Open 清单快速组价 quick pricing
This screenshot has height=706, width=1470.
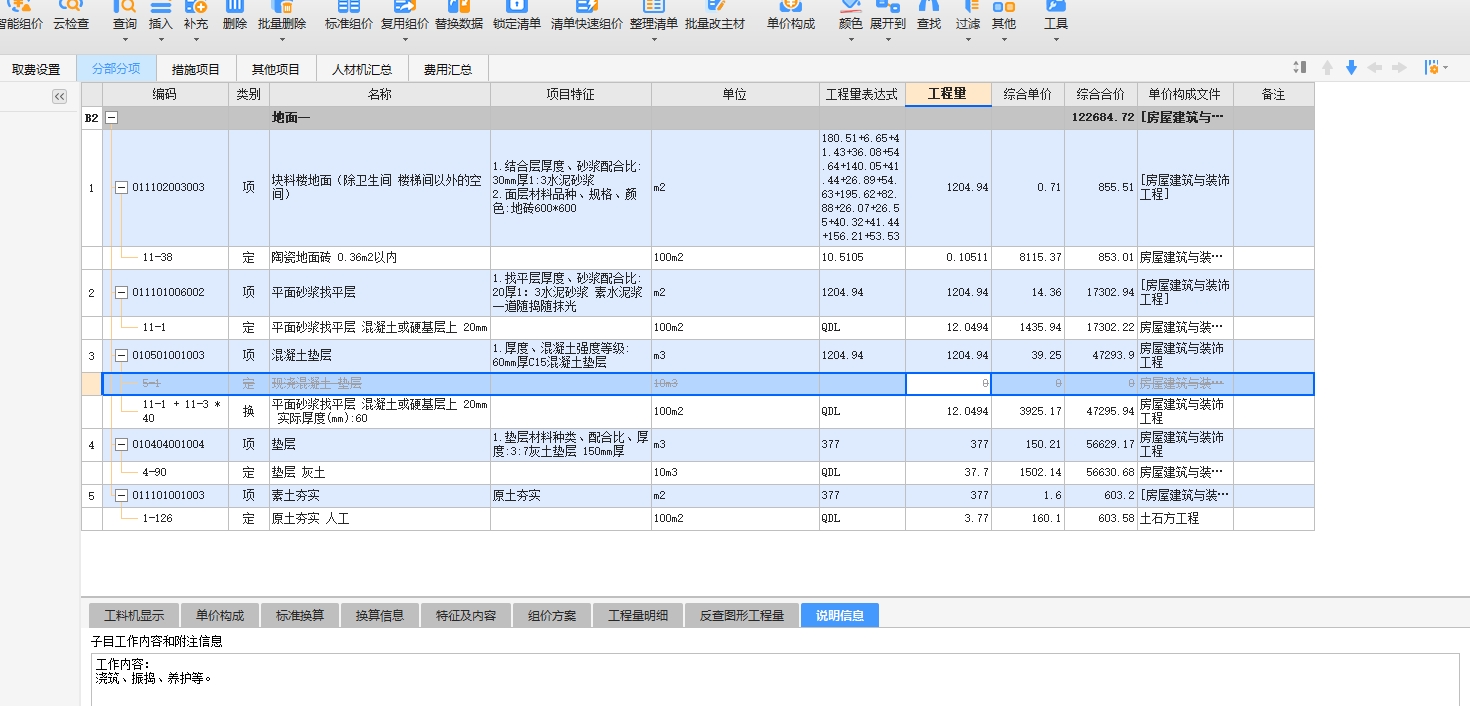click(x=587, y=15)
